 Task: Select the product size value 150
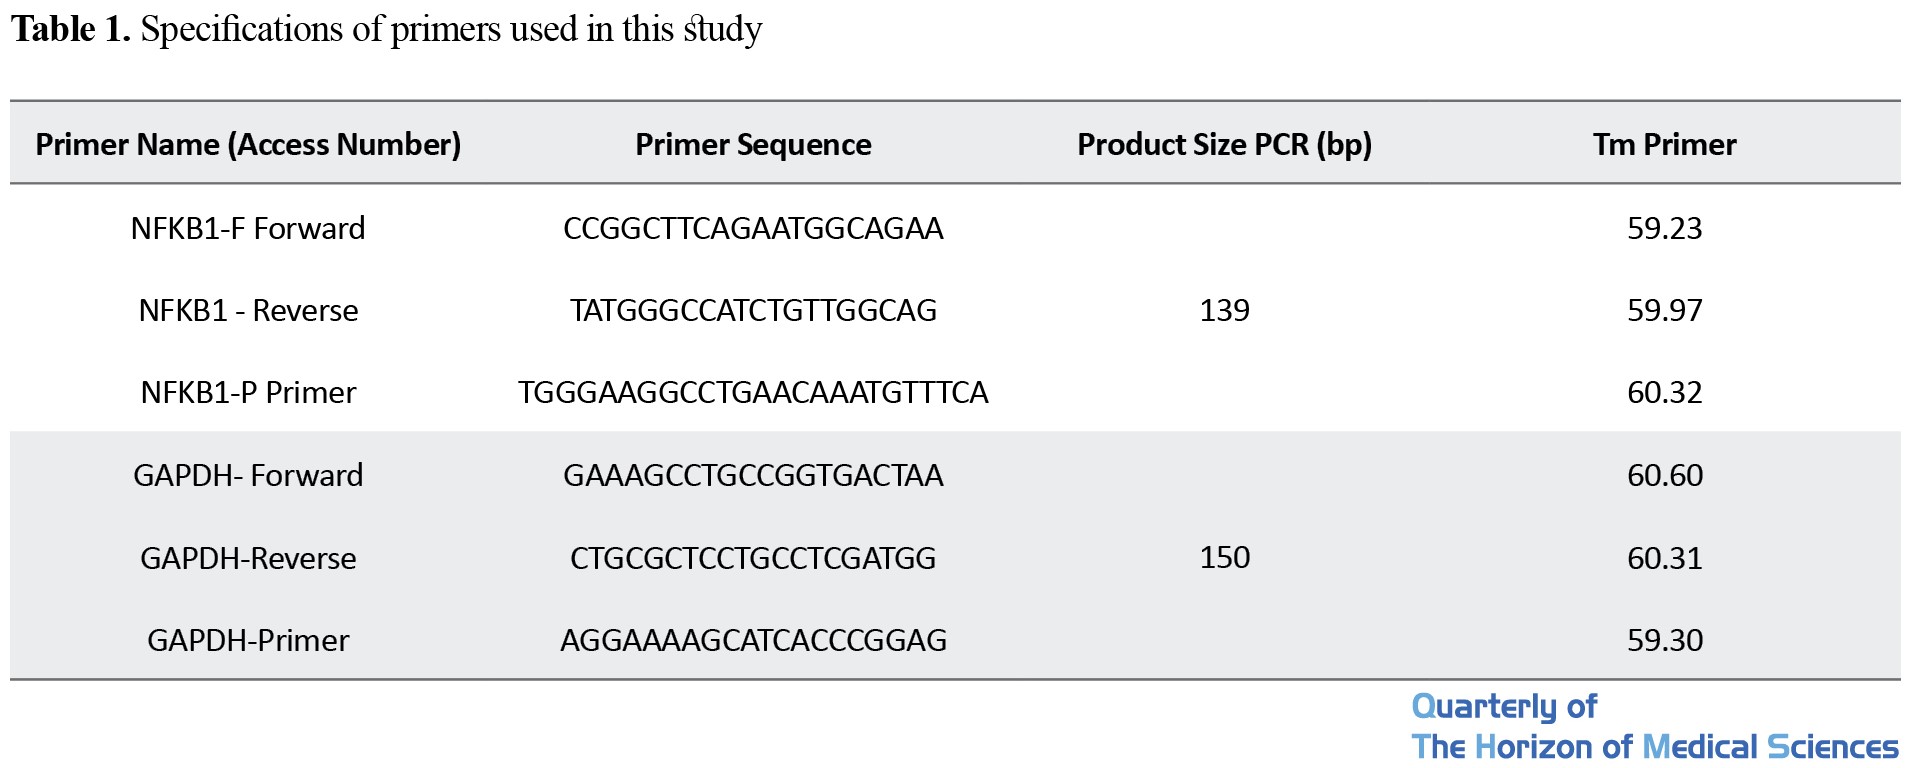[1224, 557]
